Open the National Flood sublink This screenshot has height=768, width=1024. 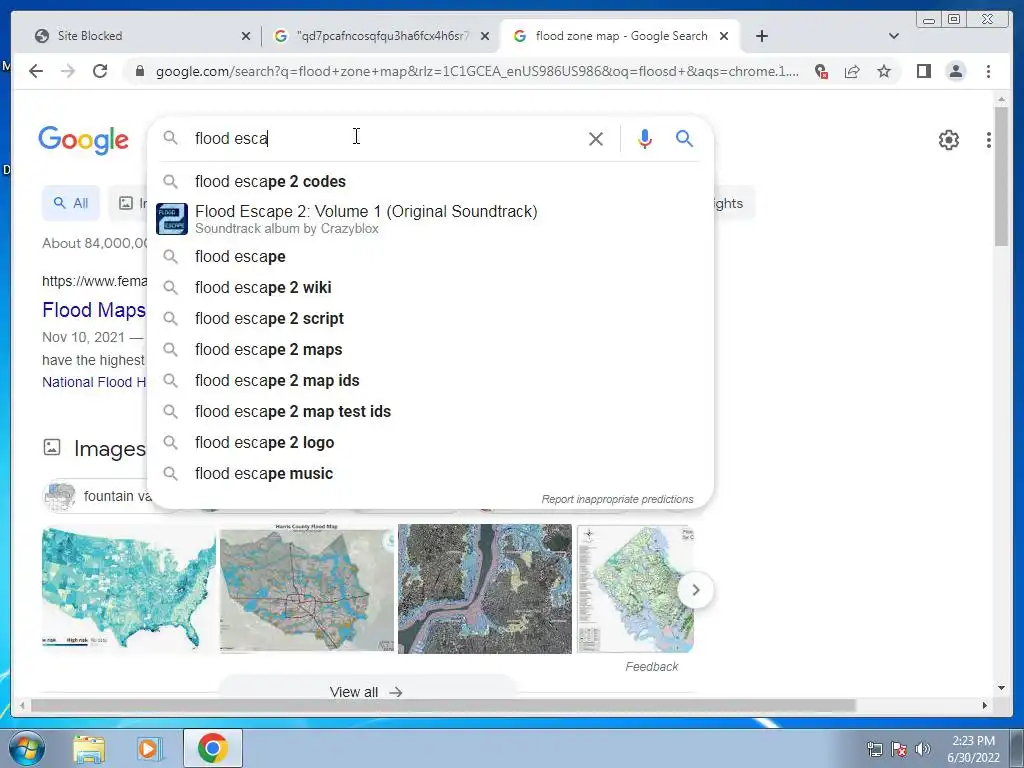[x=94, y=382]
